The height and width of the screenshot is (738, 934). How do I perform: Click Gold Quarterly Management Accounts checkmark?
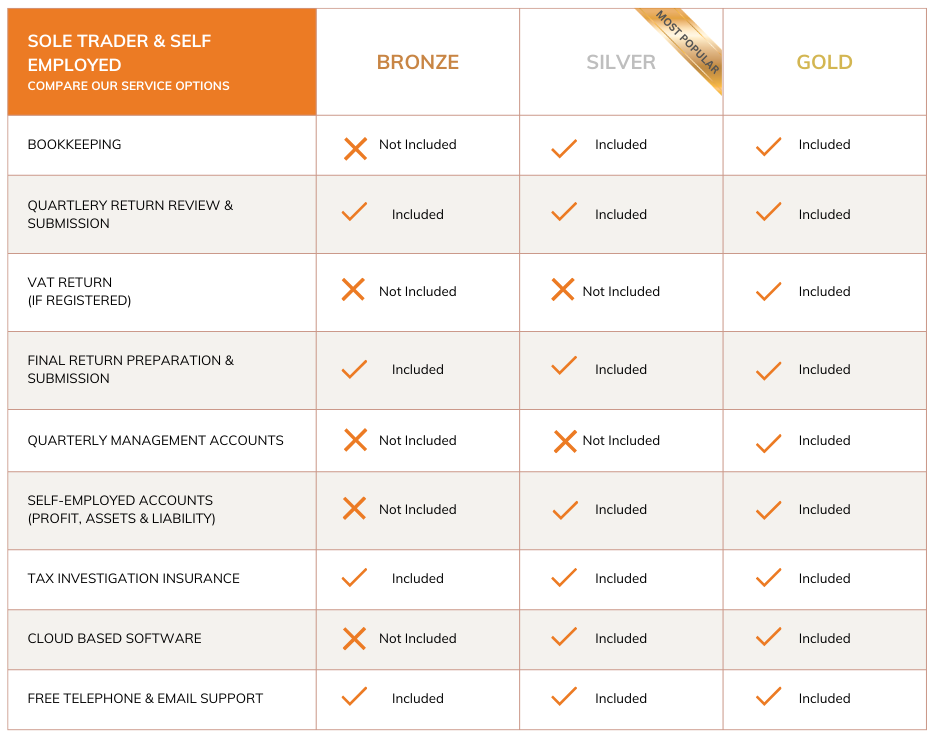point(768,442)
